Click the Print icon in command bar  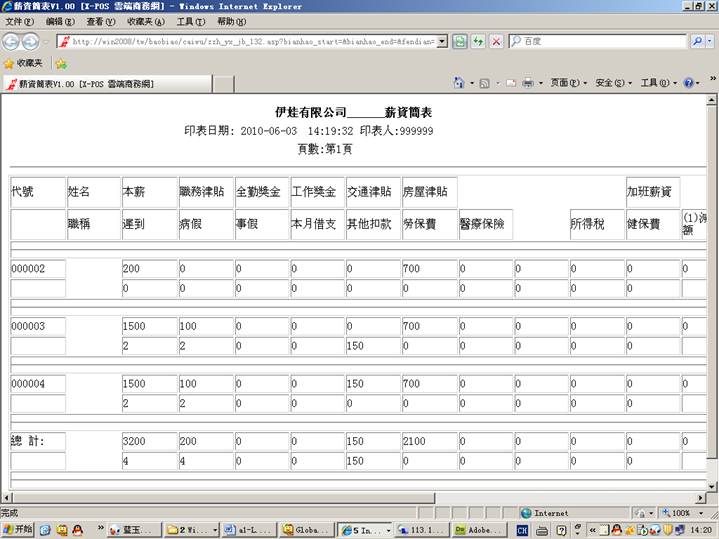[527, 83]
